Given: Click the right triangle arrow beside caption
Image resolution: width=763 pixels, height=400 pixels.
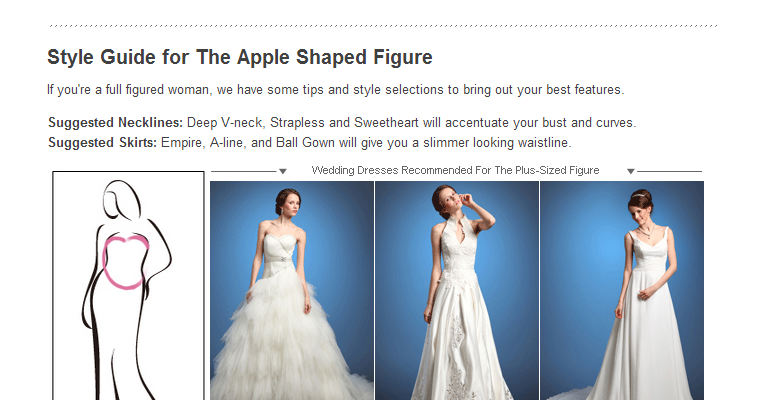Looking at the screenshot, I should click(x=631, y=171).
